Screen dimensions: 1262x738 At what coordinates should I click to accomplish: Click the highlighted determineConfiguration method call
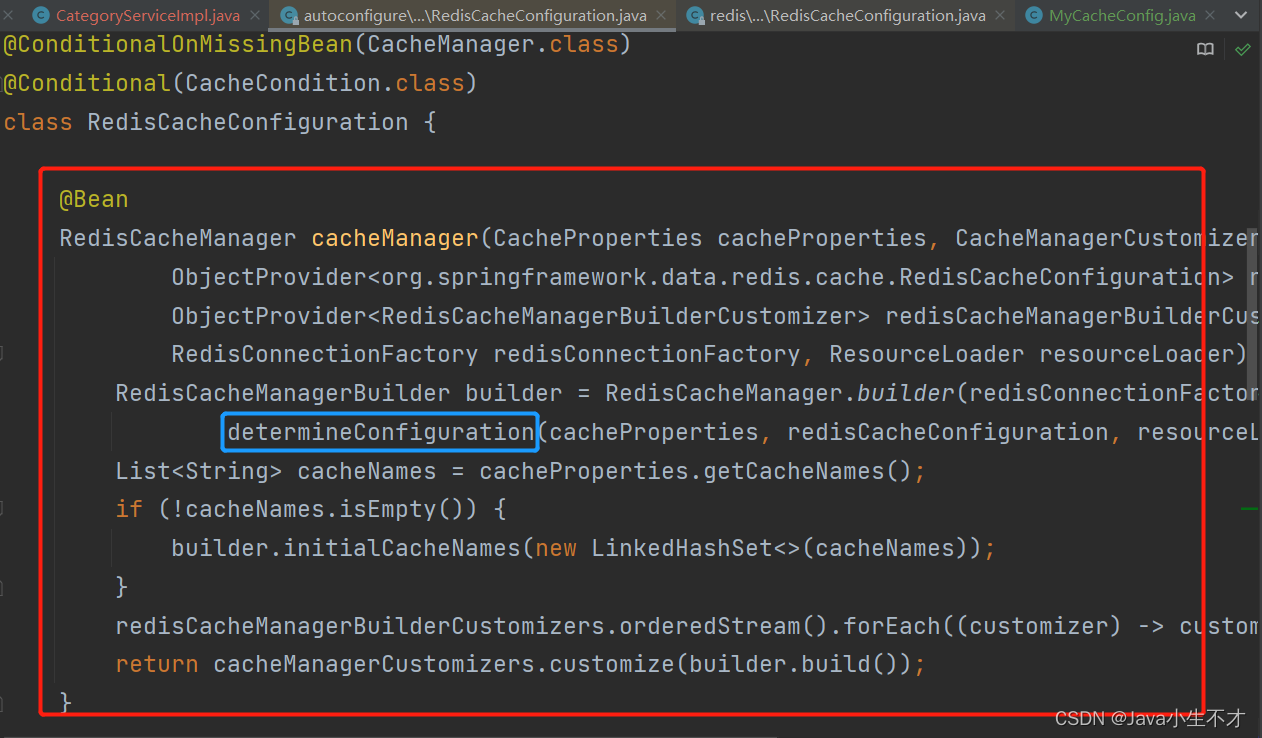(379, 431)
